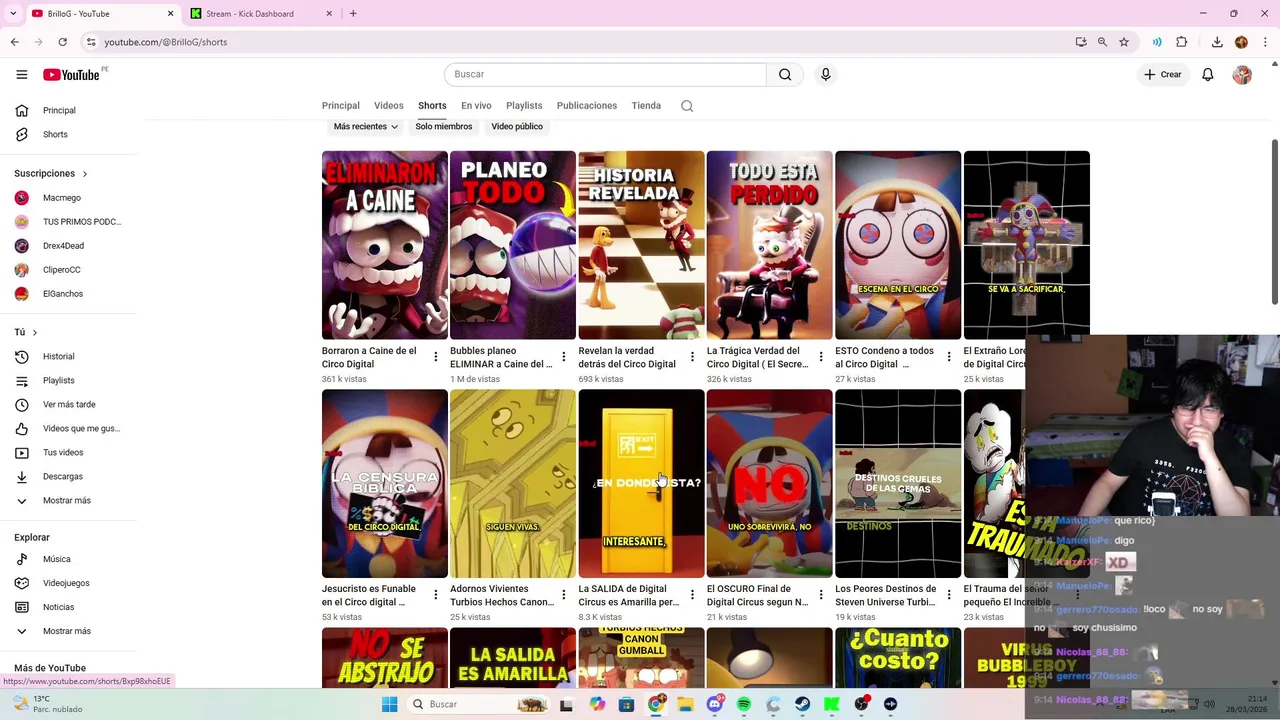Screen dimensions: 1280x720
Task: Open 'Ver más tarde' in sidebar
Action: click(68, 404)
